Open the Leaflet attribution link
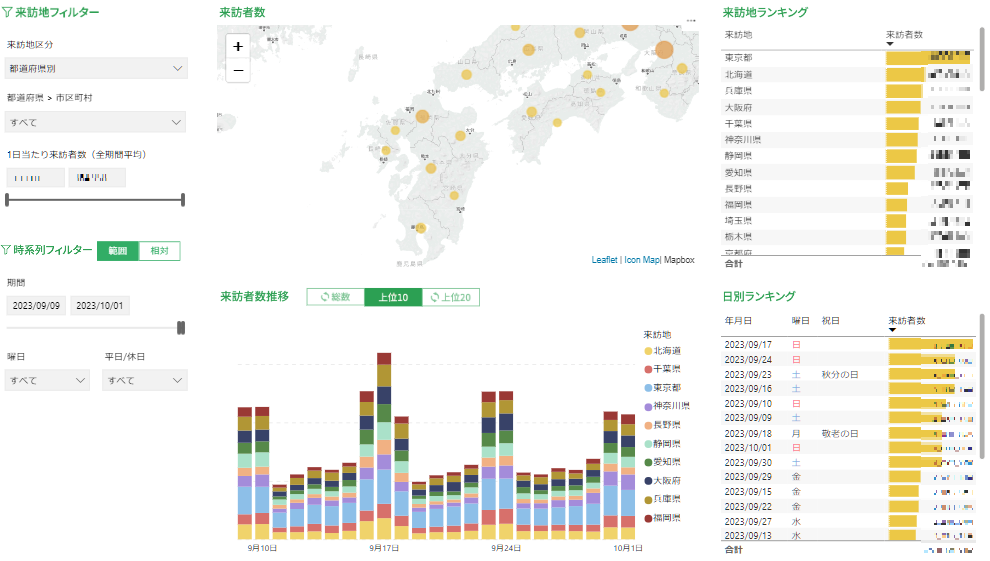This screenshot has width=990, height=561. [x=604, y=259]
